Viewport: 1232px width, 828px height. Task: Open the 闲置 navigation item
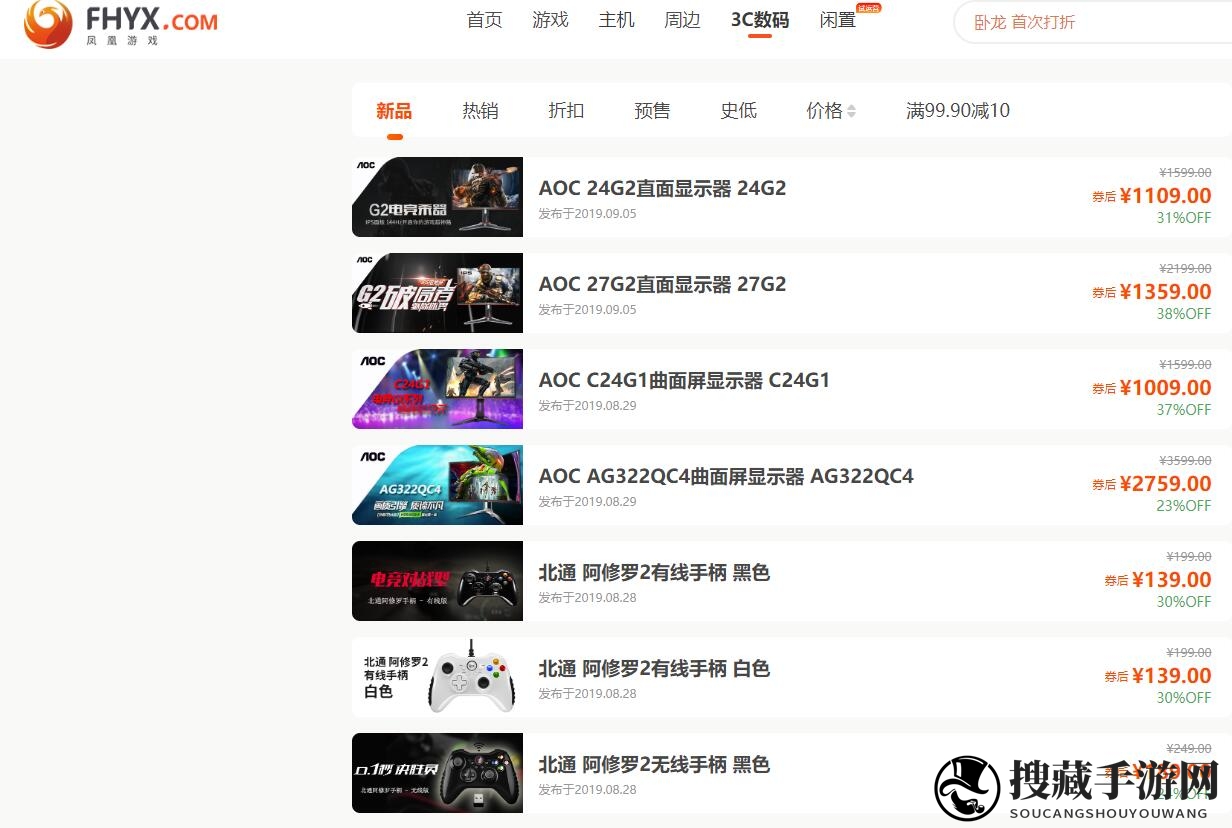click(x=838, y=20)
